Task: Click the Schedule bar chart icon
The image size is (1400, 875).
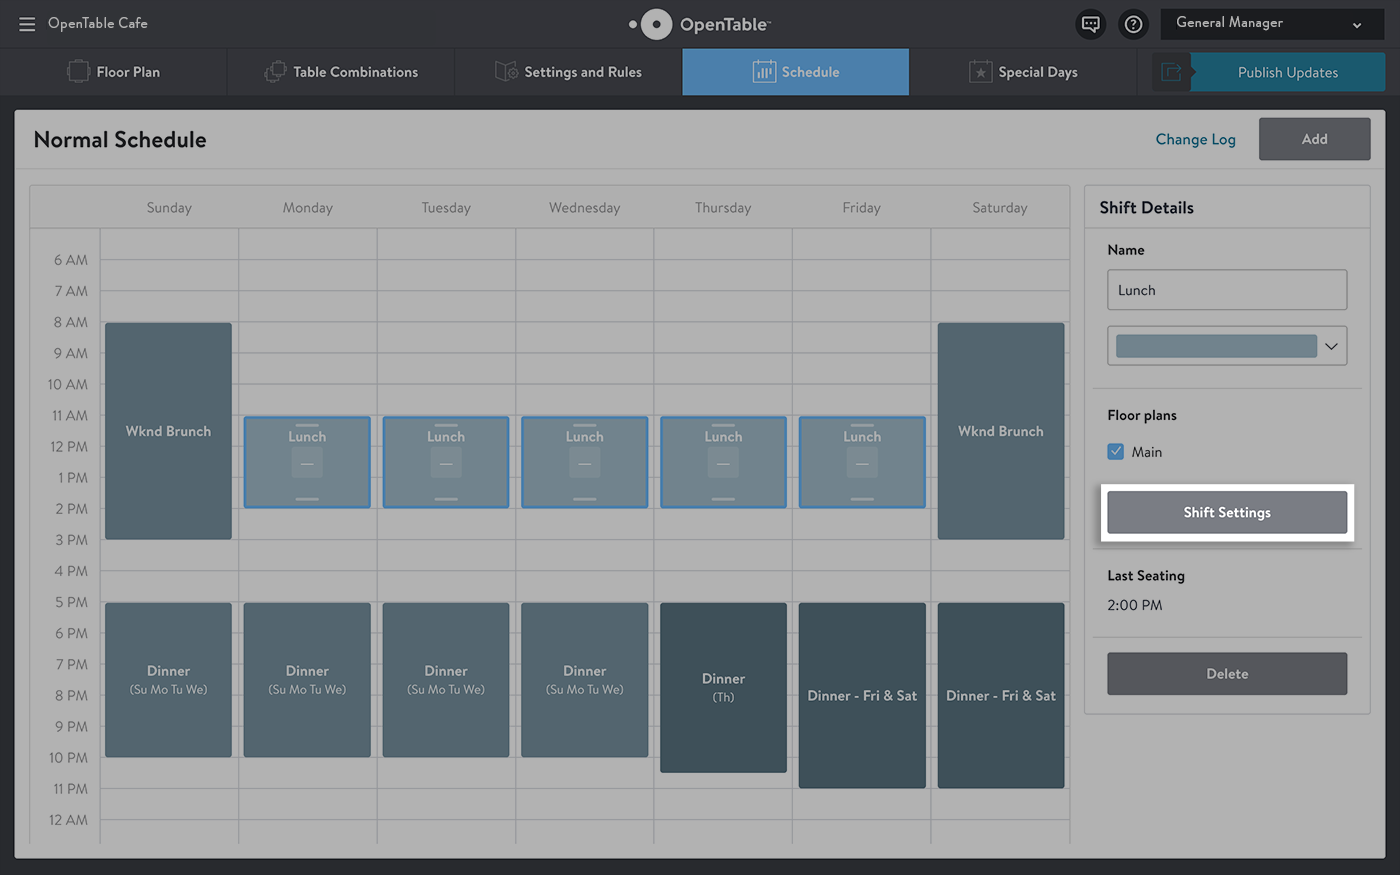Action: pyautogui.click(x=764, y=72)
